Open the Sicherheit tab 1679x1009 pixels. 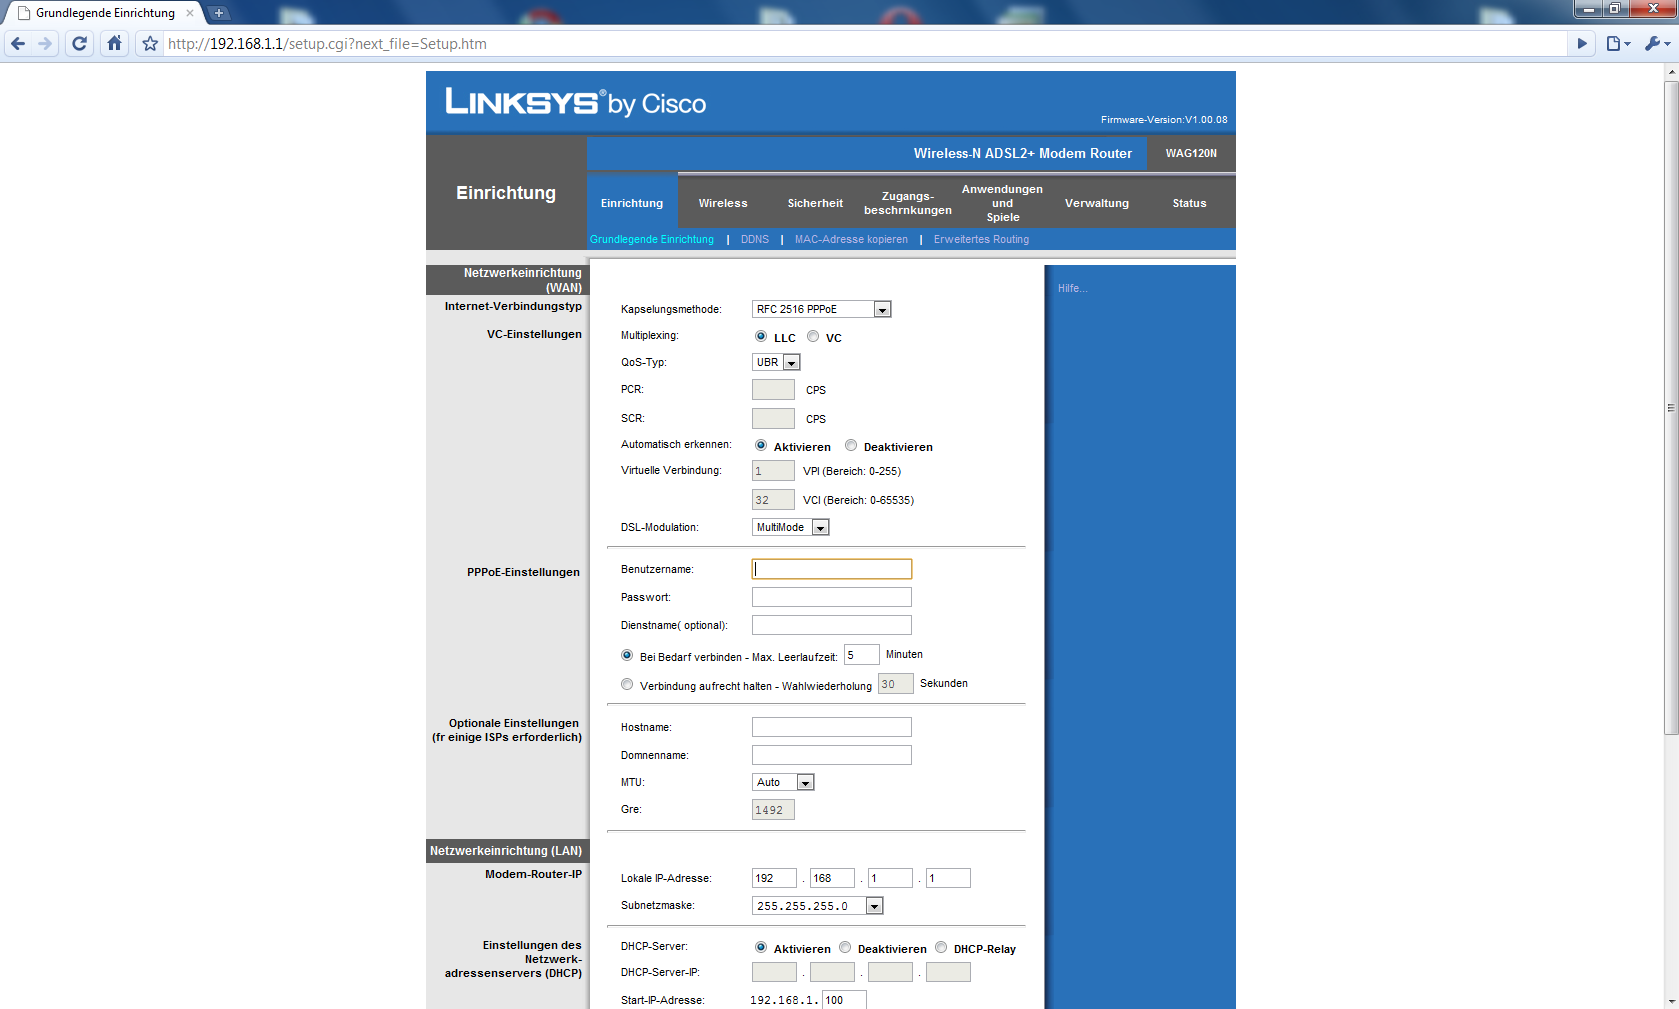point(815,203)
